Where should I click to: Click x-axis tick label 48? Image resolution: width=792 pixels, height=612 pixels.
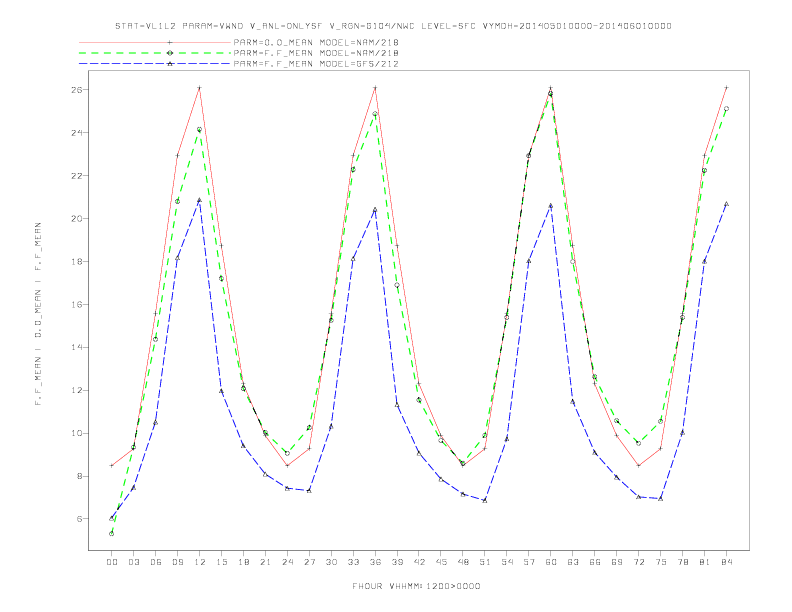[463, 562]
